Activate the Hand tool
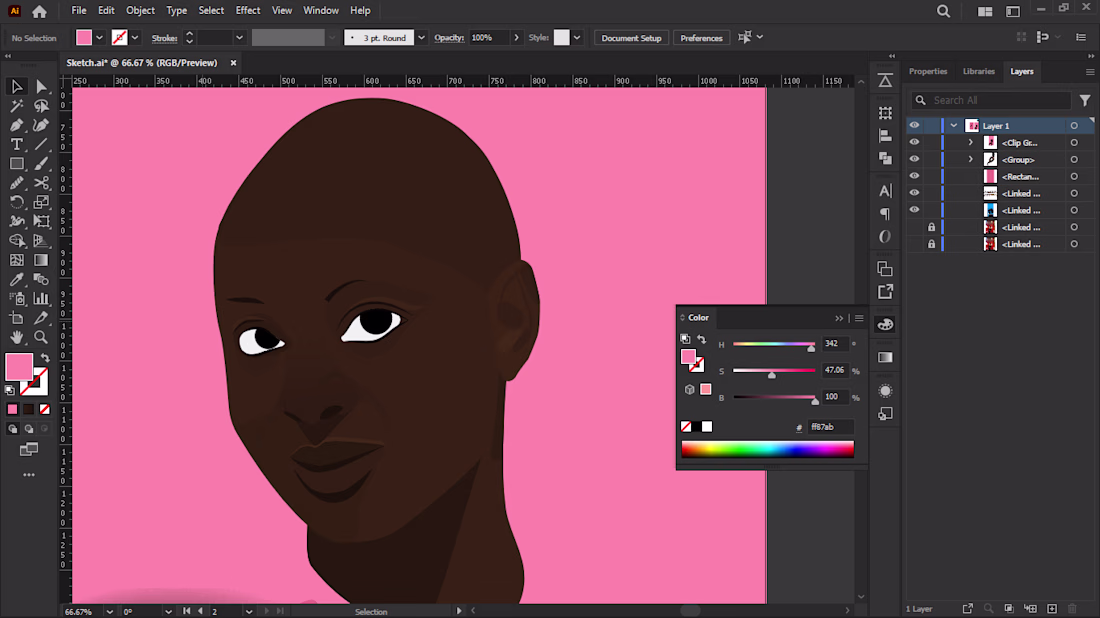The height and width of the screenshot is (618, 1100). click(17, 337)
